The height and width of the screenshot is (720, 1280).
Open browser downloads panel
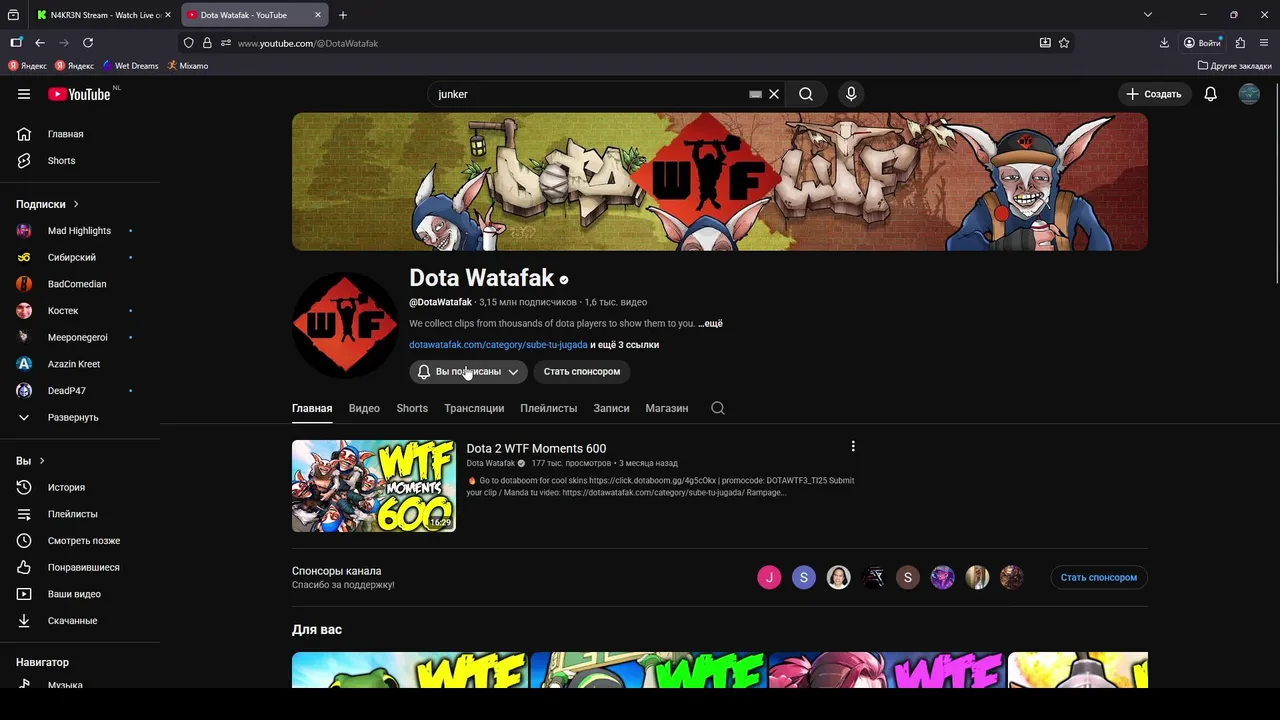1164,43
